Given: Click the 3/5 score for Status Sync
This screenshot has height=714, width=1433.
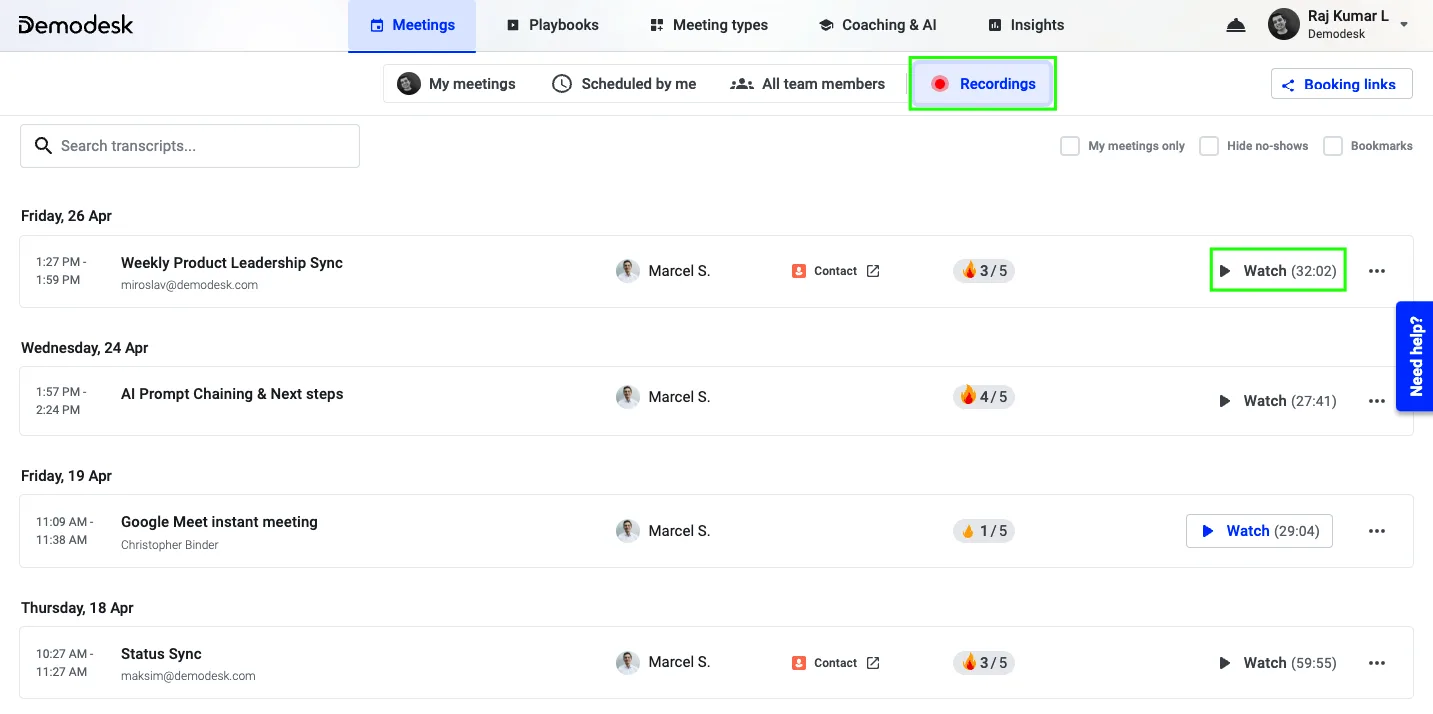Looking at the screenshot, I should (984, 663).
